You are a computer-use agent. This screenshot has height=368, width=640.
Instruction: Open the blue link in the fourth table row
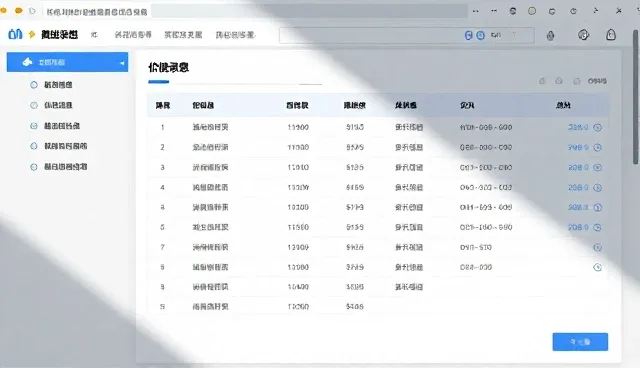578,188
